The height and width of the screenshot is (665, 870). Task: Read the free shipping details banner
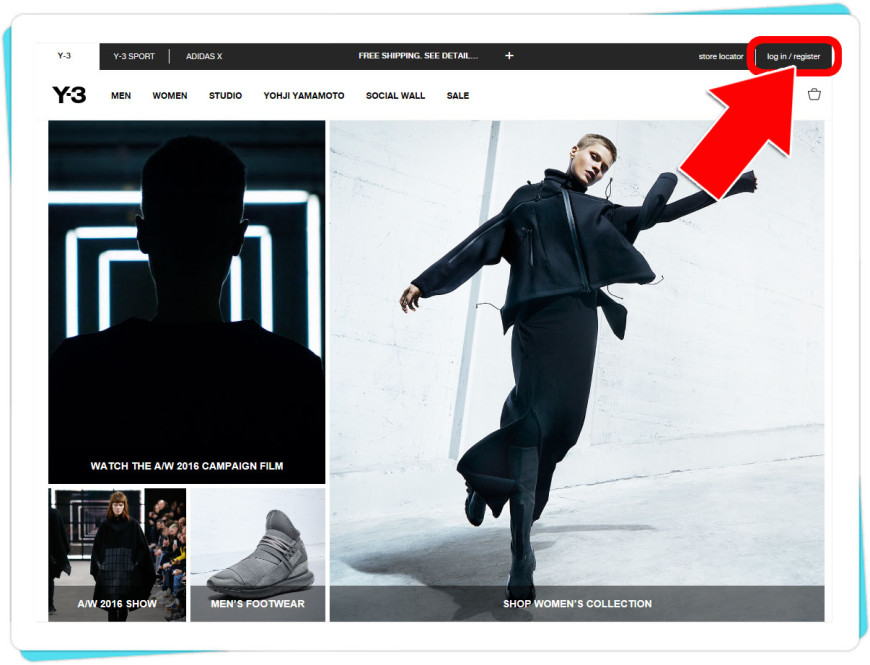click(418, 55)
